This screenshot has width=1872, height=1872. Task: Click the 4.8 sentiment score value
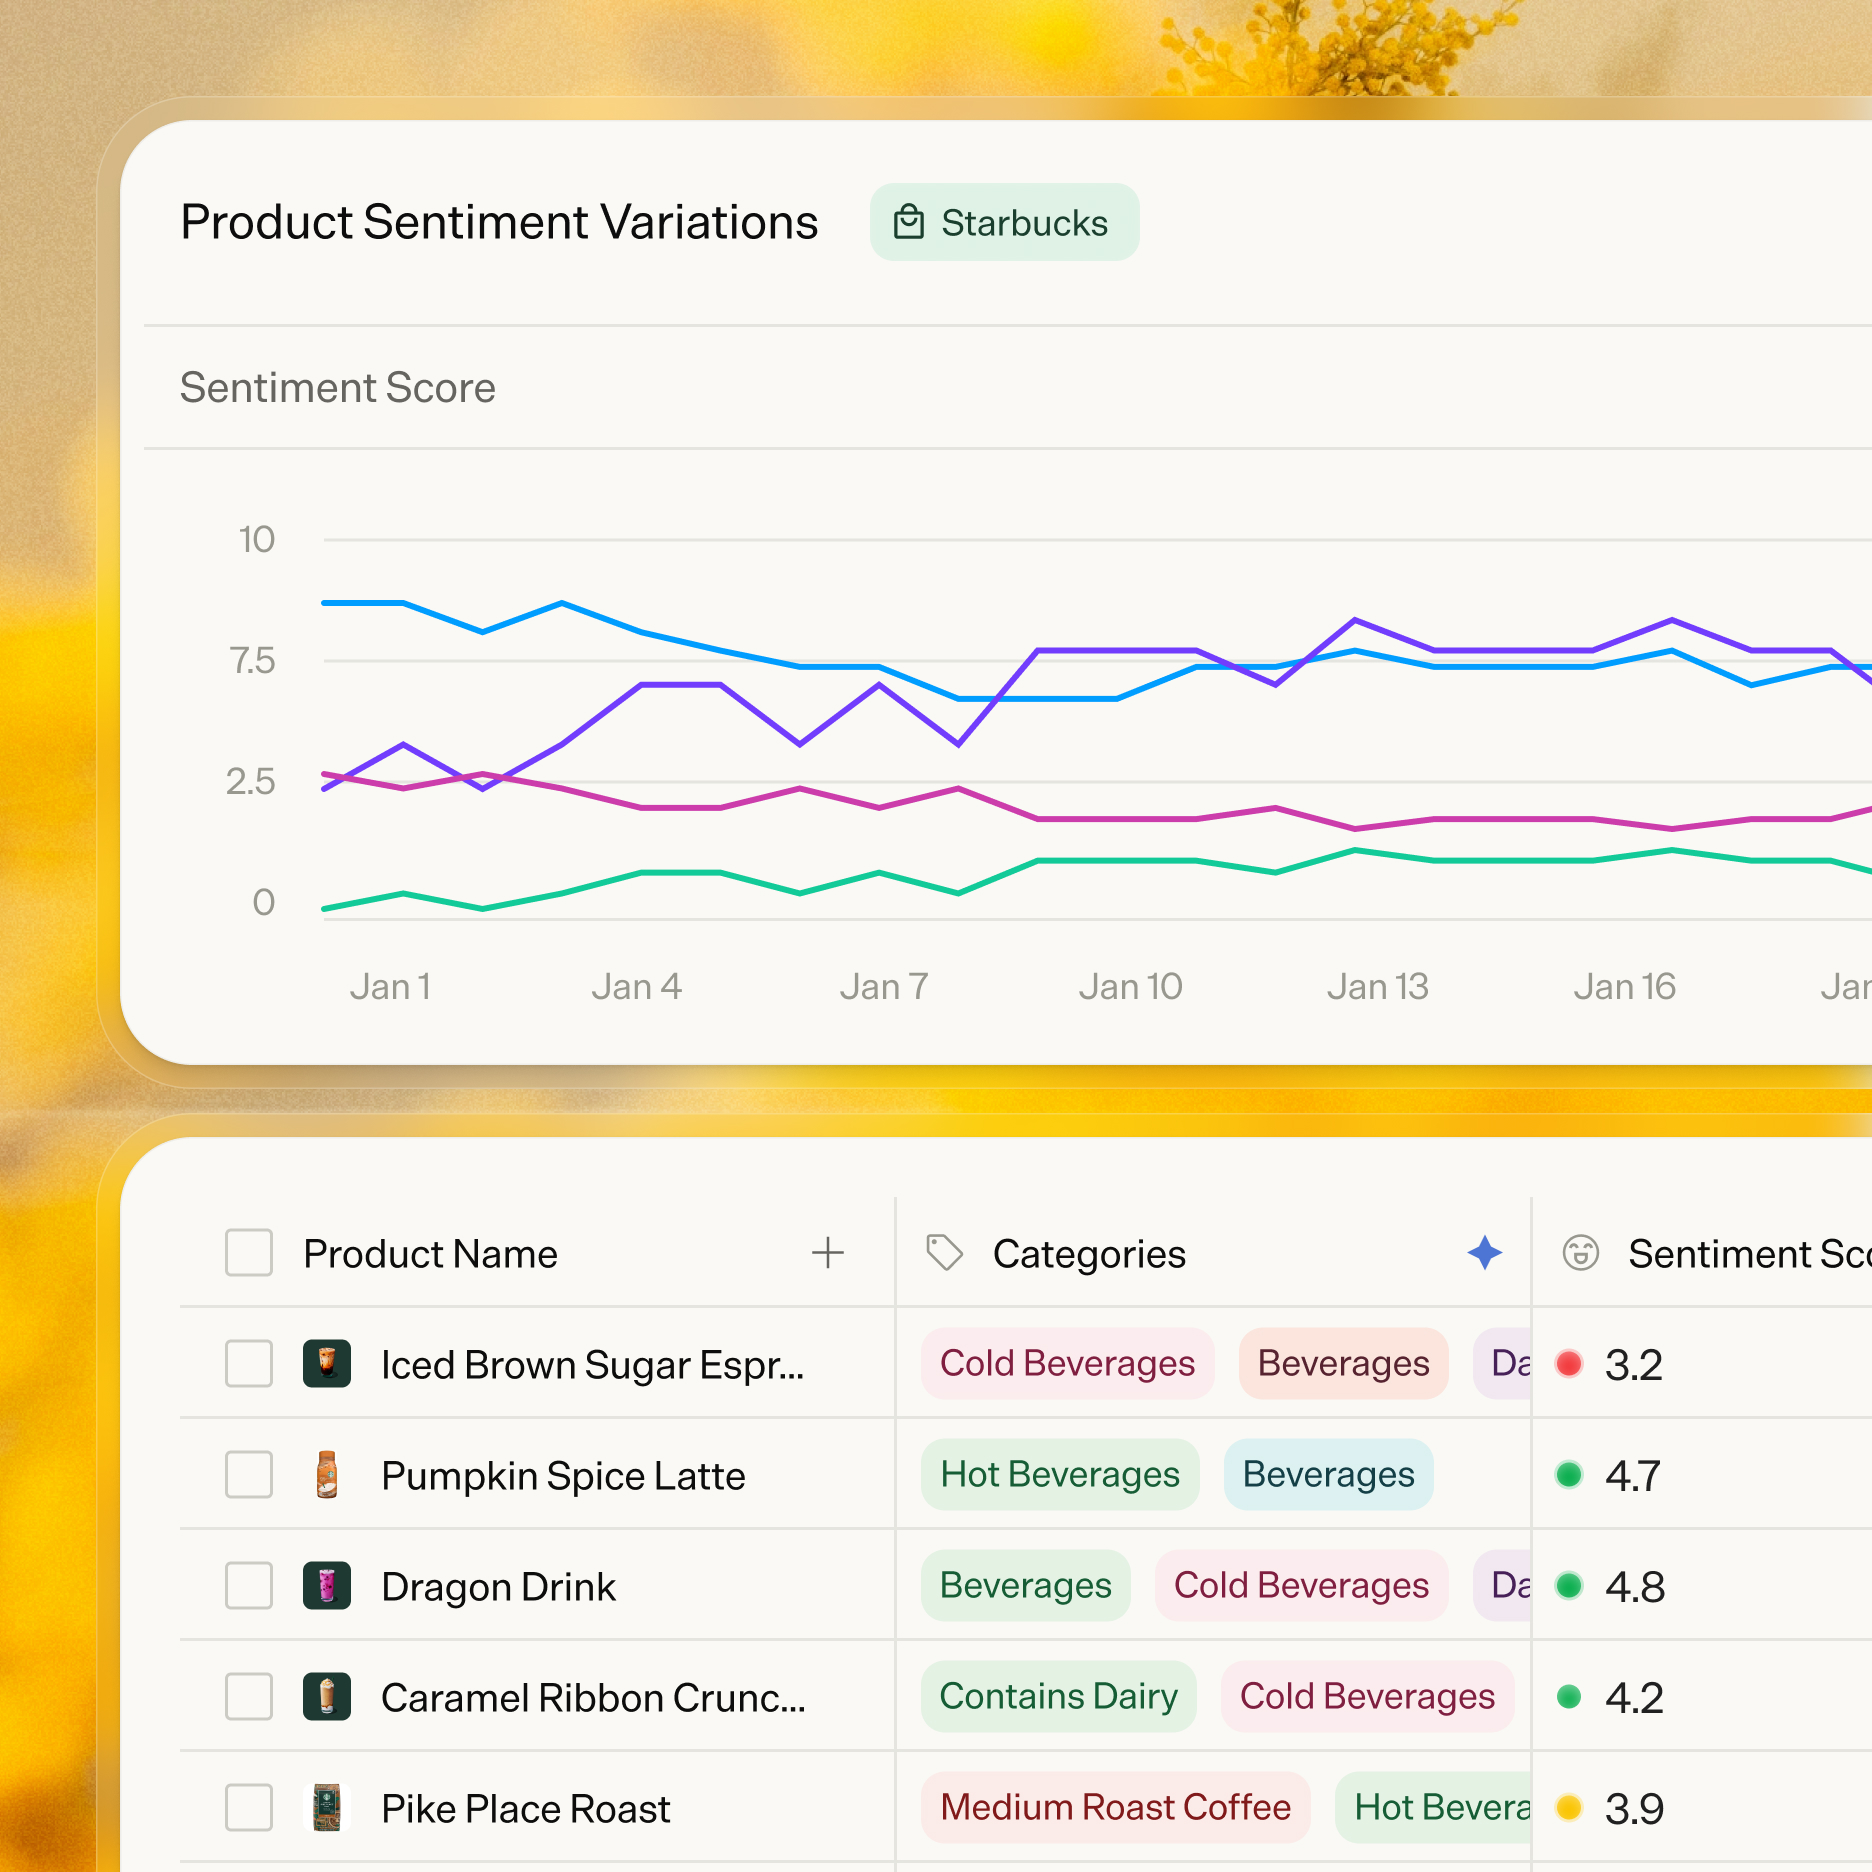point(1635,1587)
